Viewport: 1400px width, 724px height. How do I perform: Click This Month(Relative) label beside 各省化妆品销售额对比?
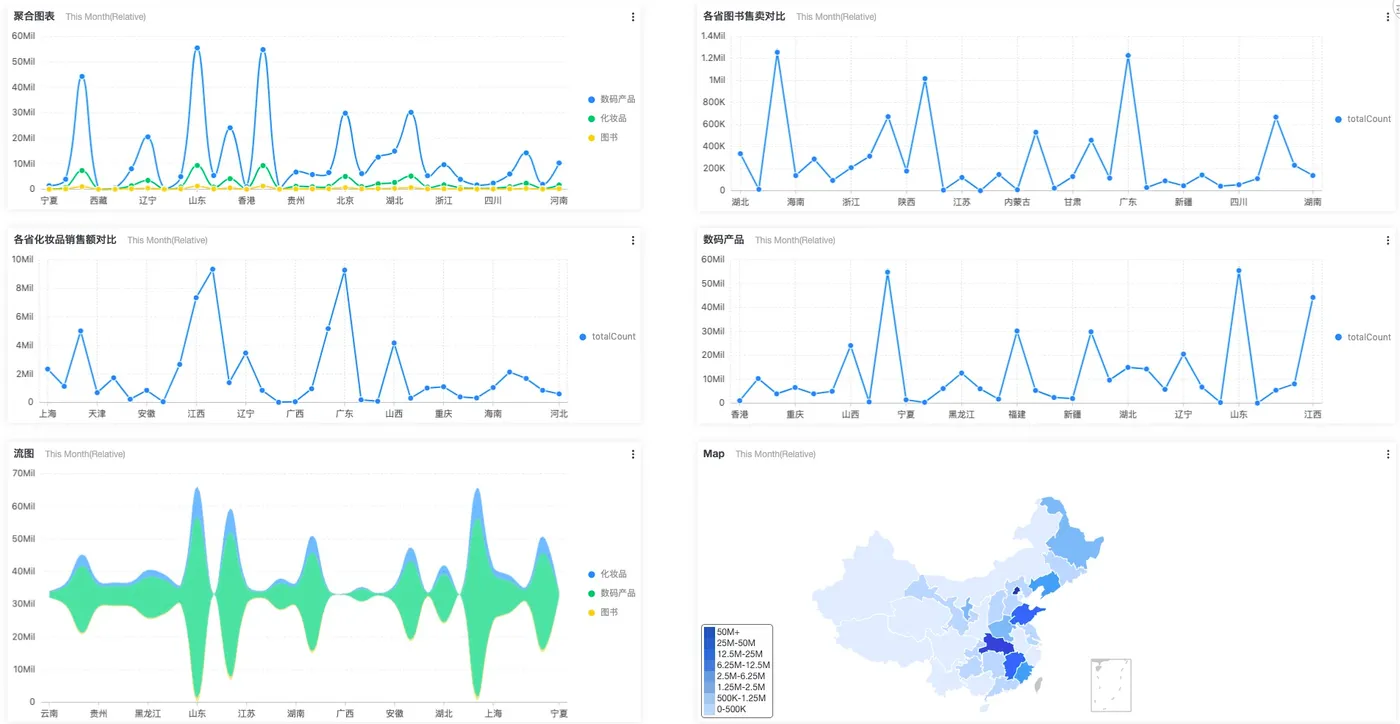167,240
